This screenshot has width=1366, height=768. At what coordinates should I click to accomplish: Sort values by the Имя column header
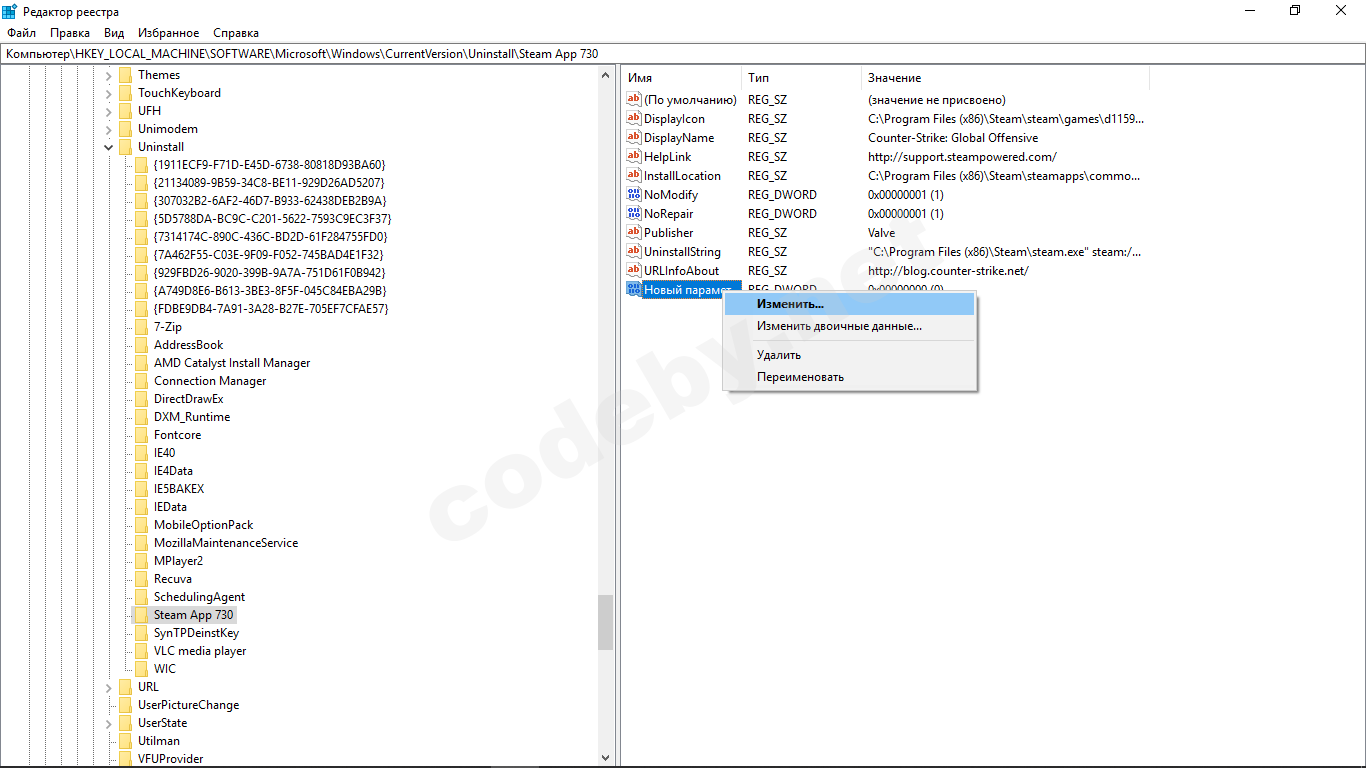(x=681, y=78)
